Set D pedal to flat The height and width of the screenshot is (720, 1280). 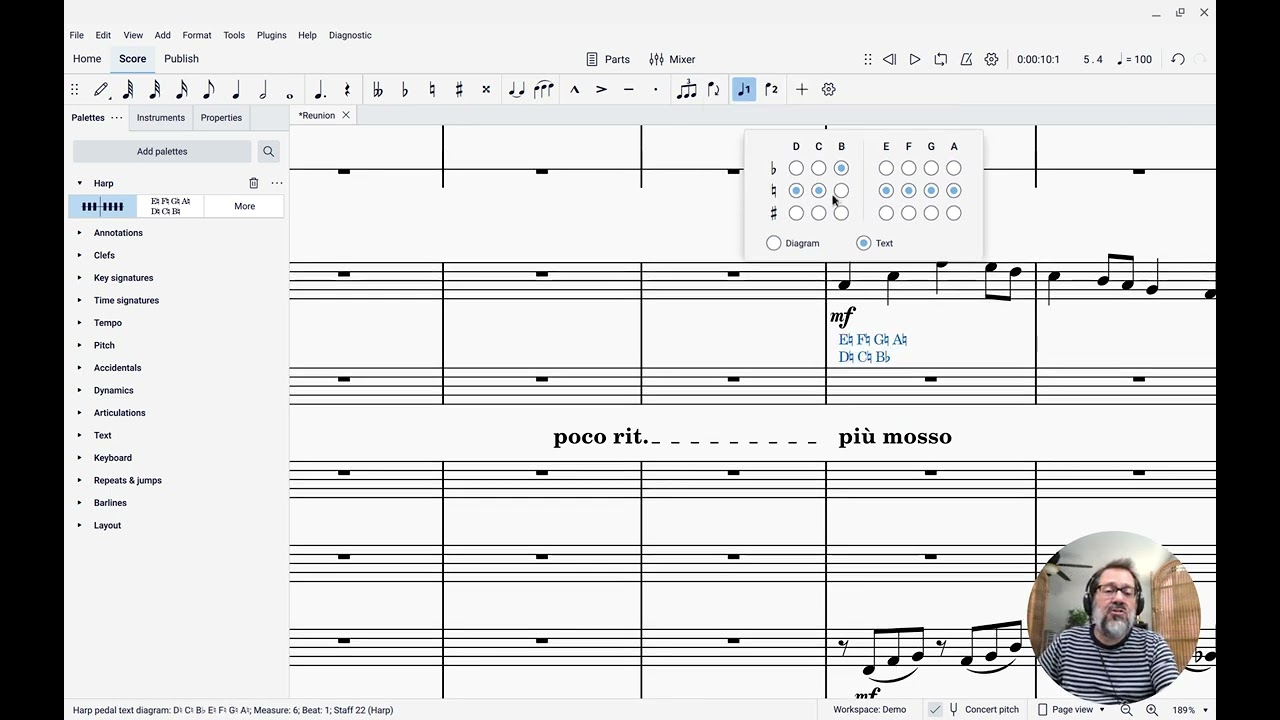pyautogui.click(x=796, y=168)
